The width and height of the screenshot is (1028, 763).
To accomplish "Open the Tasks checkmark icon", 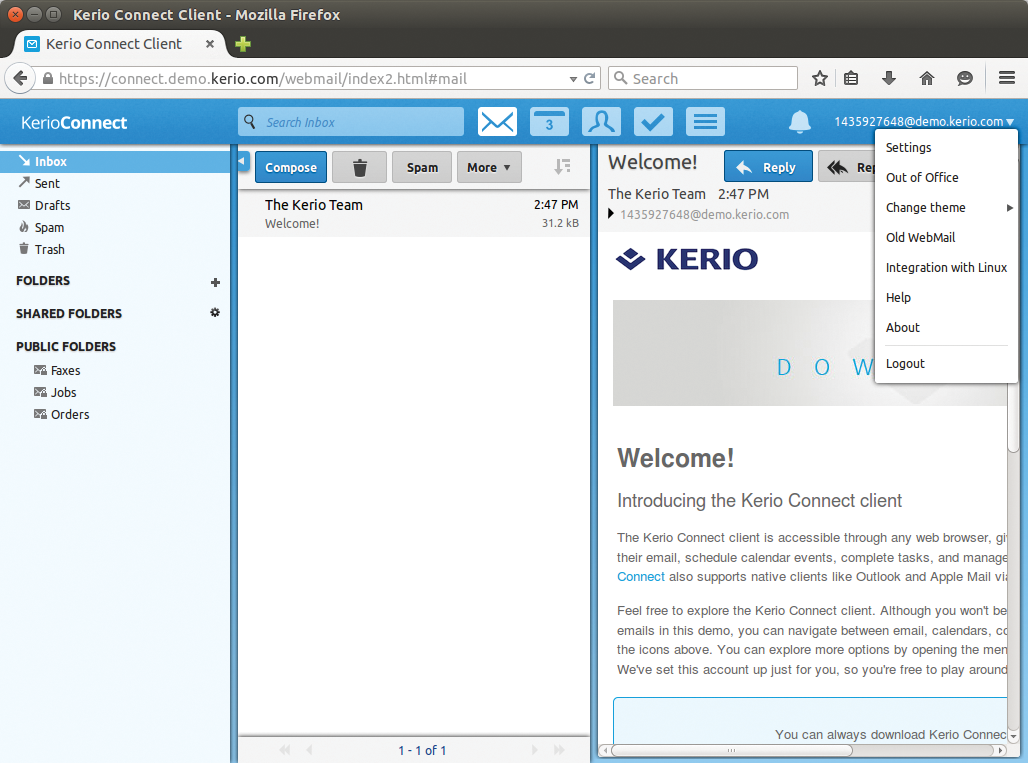I will [x=653, y=121].
